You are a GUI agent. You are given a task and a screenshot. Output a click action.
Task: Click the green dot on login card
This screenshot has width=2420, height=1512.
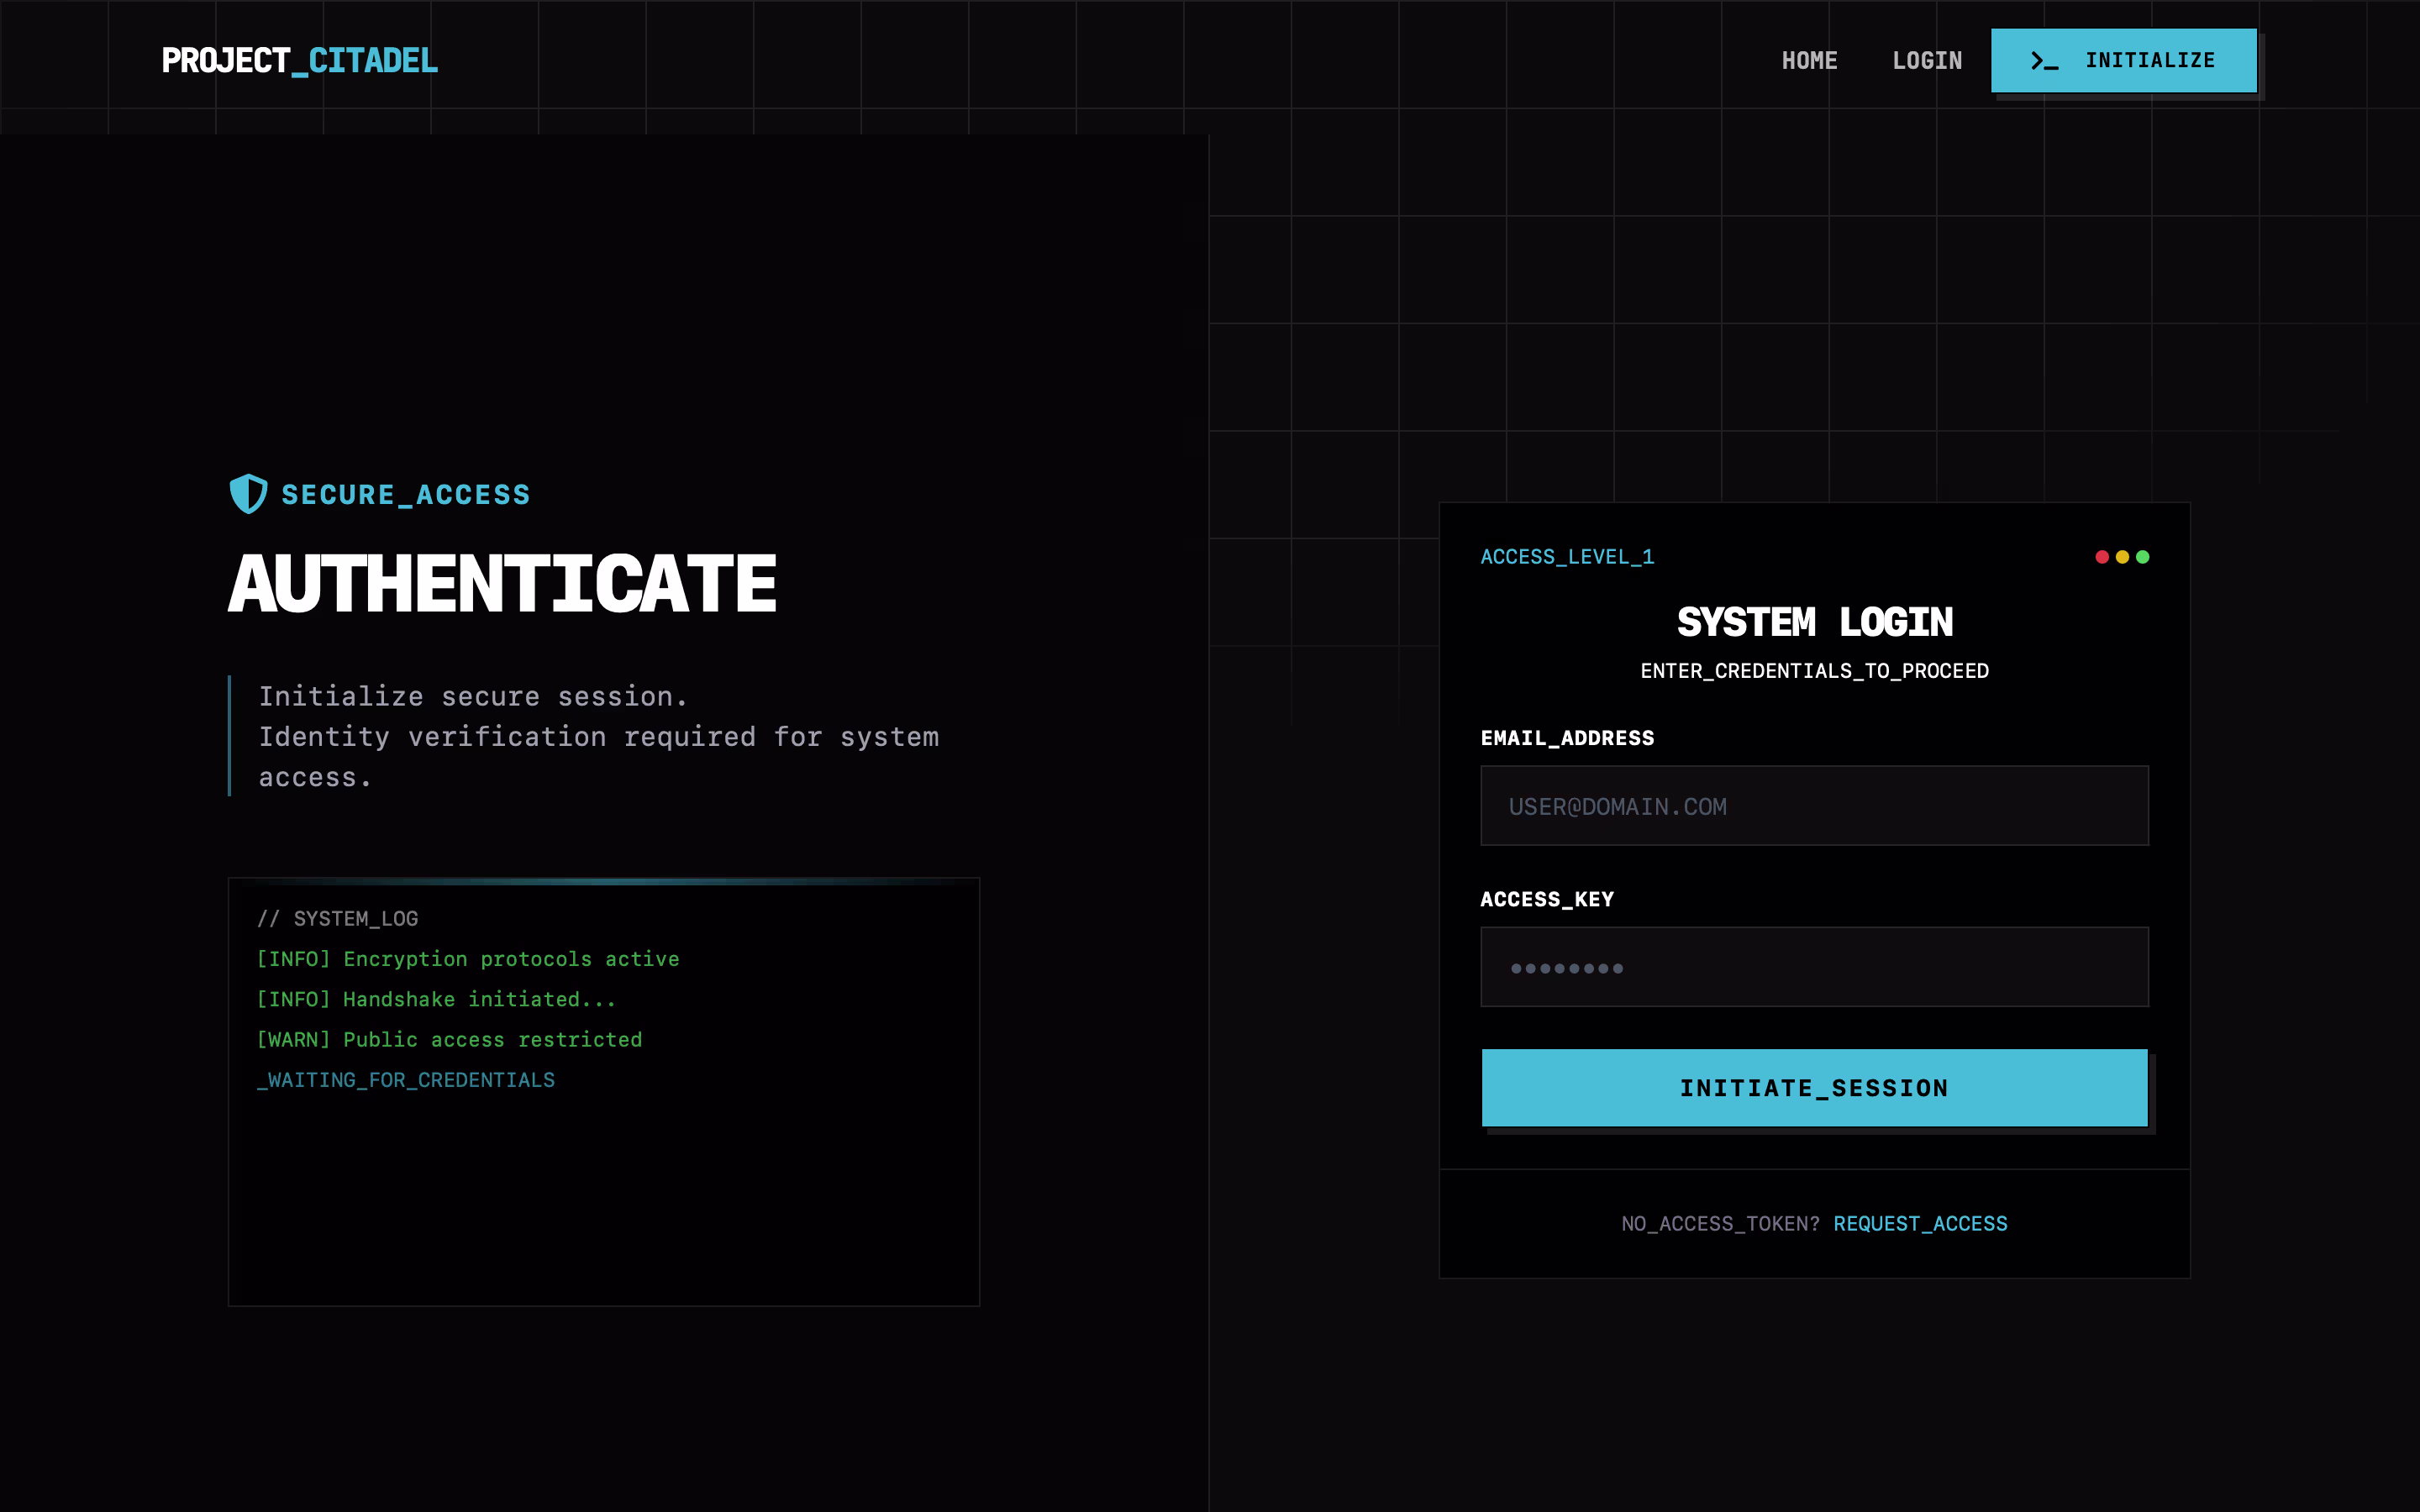2142,557
